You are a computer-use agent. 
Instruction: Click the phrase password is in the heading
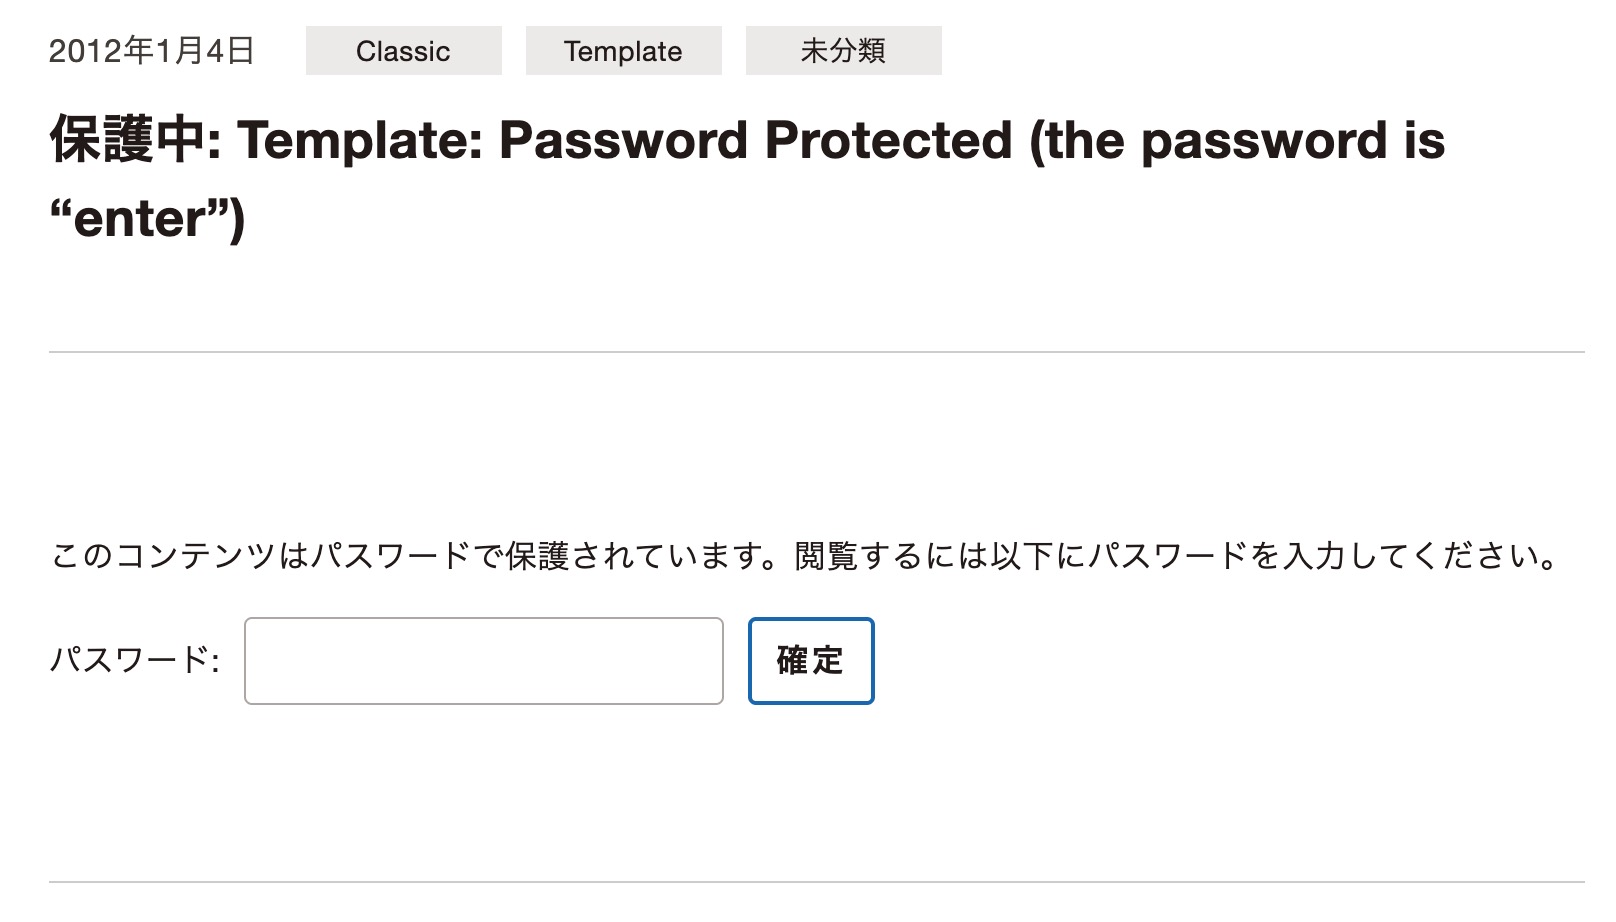[x=1293, y=141]
